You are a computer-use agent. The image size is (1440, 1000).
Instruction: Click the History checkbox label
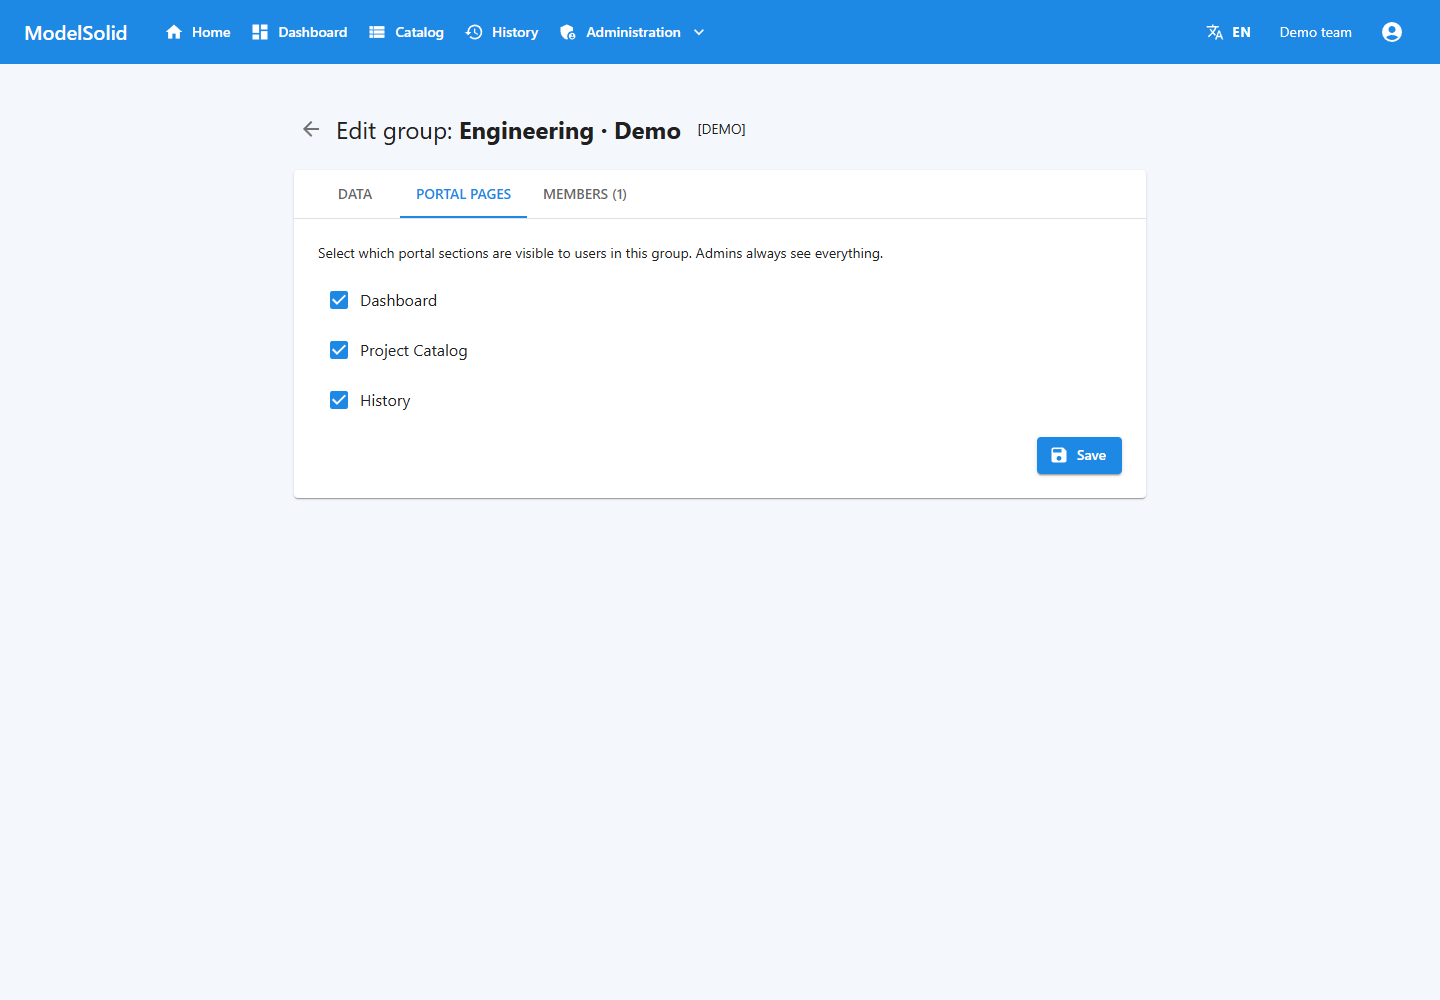385,400
